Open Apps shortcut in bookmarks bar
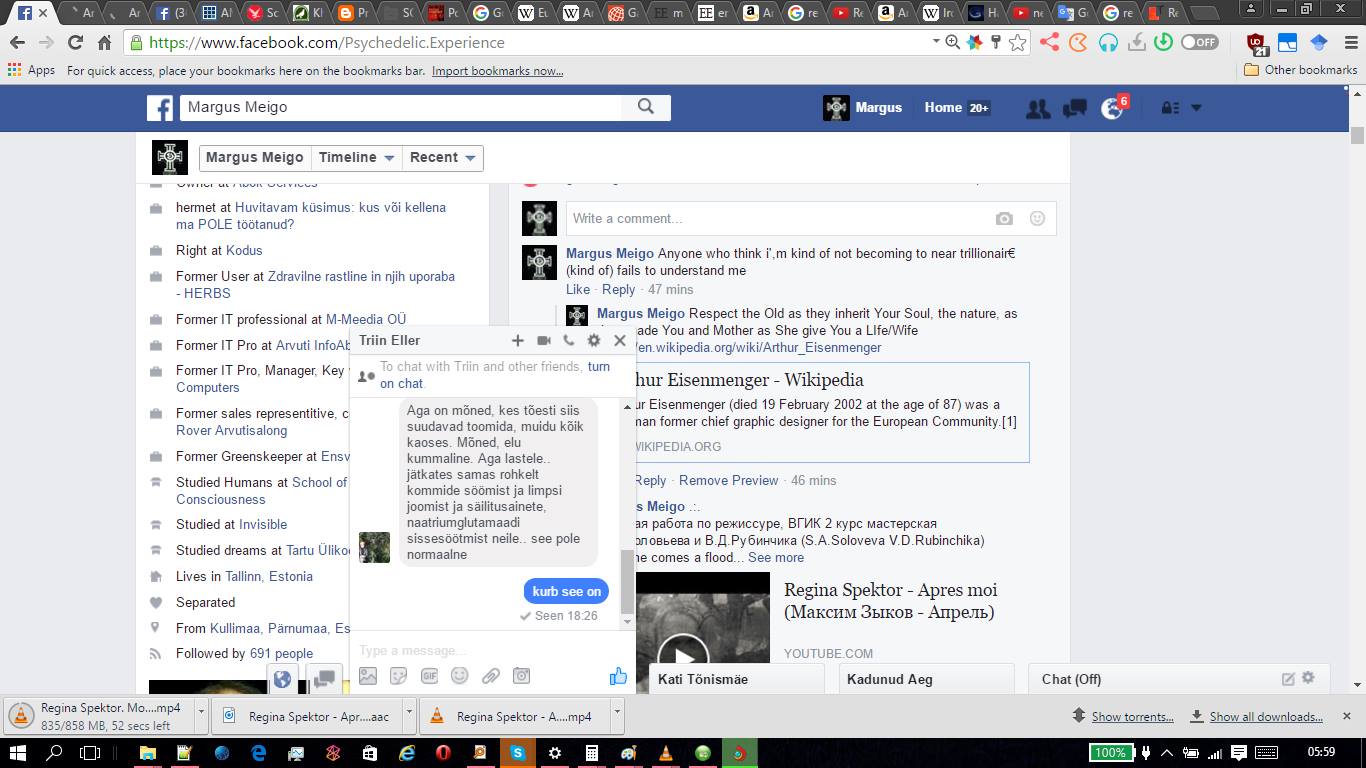 coord(31,70)
